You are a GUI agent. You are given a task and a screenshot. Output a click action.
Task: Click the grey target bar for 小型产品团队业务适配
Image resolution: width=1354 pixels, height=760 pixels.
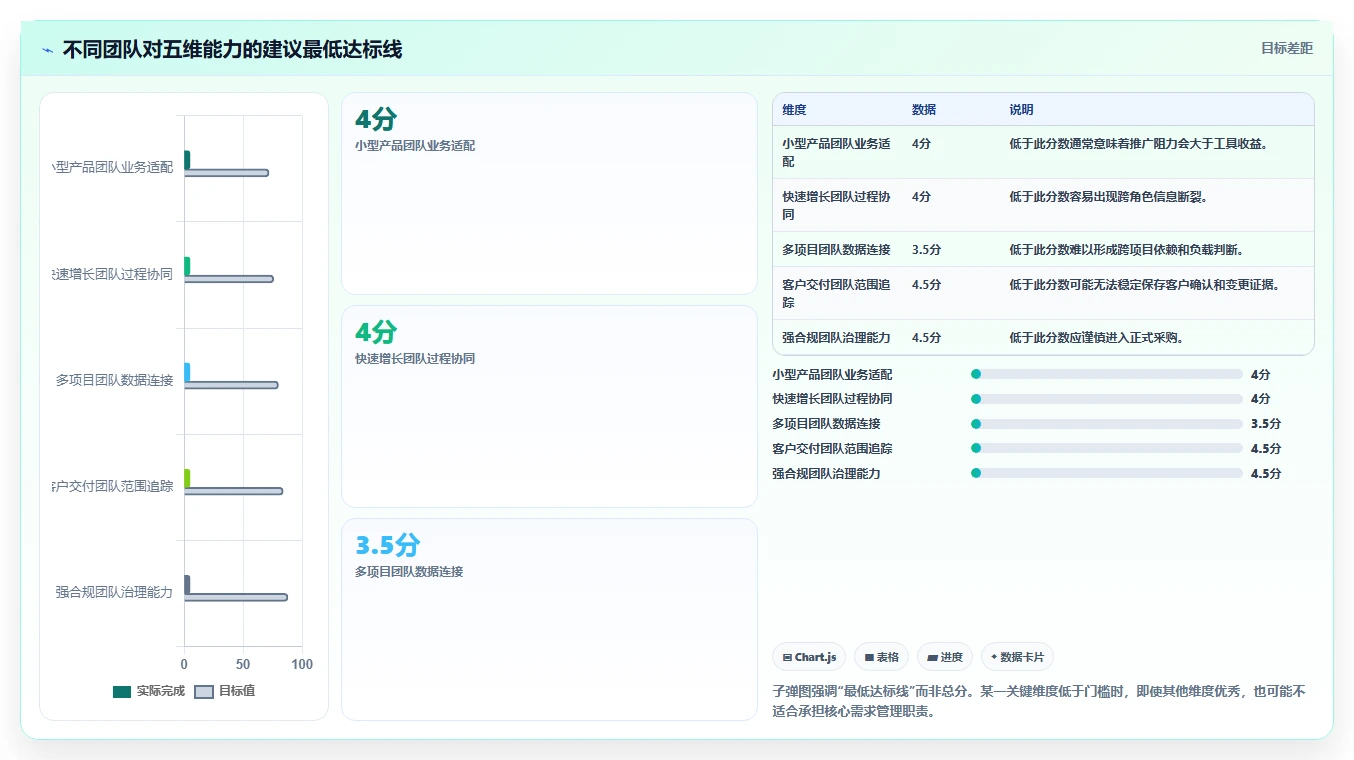pyautogui.click(x=226, y=173)
